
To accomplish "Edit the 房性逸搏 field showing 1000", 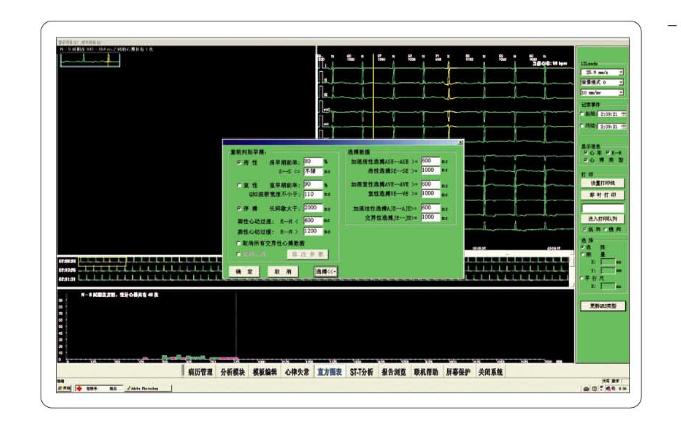I will pyautogui.click(x=430, y=171).
